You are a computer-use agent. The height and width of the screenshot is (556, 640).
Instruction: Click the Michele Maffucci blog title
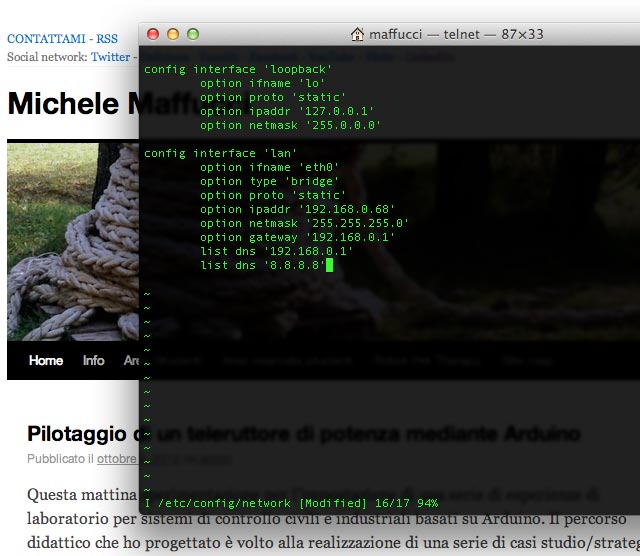(x=72, y=104)
